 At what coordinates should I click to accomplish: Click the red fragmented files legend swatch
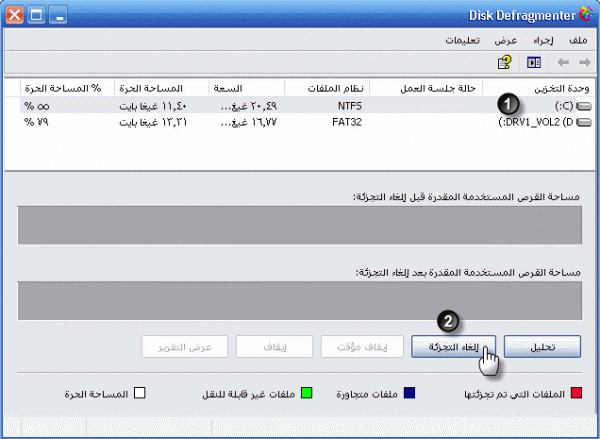pos(576,393)
